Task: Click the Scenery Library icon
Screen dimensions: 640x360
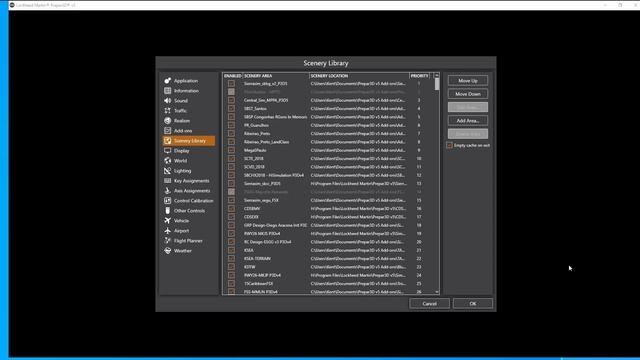Action: (x=167, y=141)
